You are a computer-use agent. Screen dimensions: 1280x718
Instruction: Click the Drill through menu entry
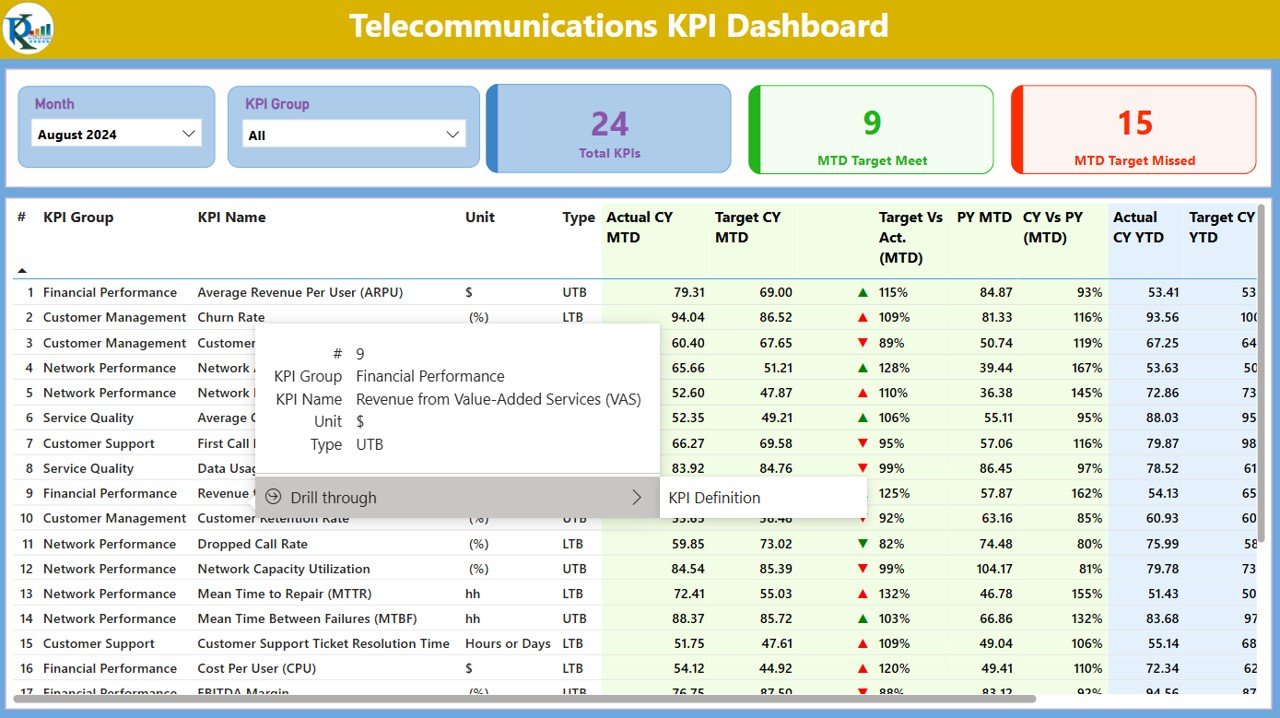coord(457,497)
